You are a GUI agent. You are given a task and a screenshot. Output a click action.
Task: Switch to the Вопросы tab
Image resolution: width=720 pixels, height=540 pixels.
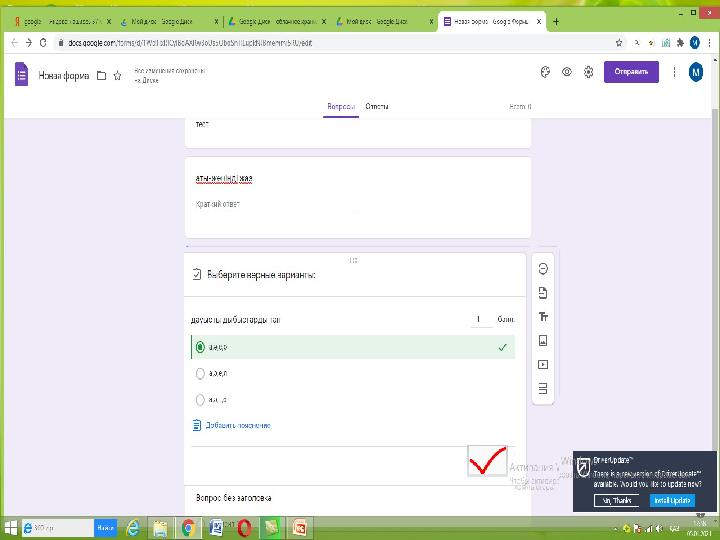(341, 107)
